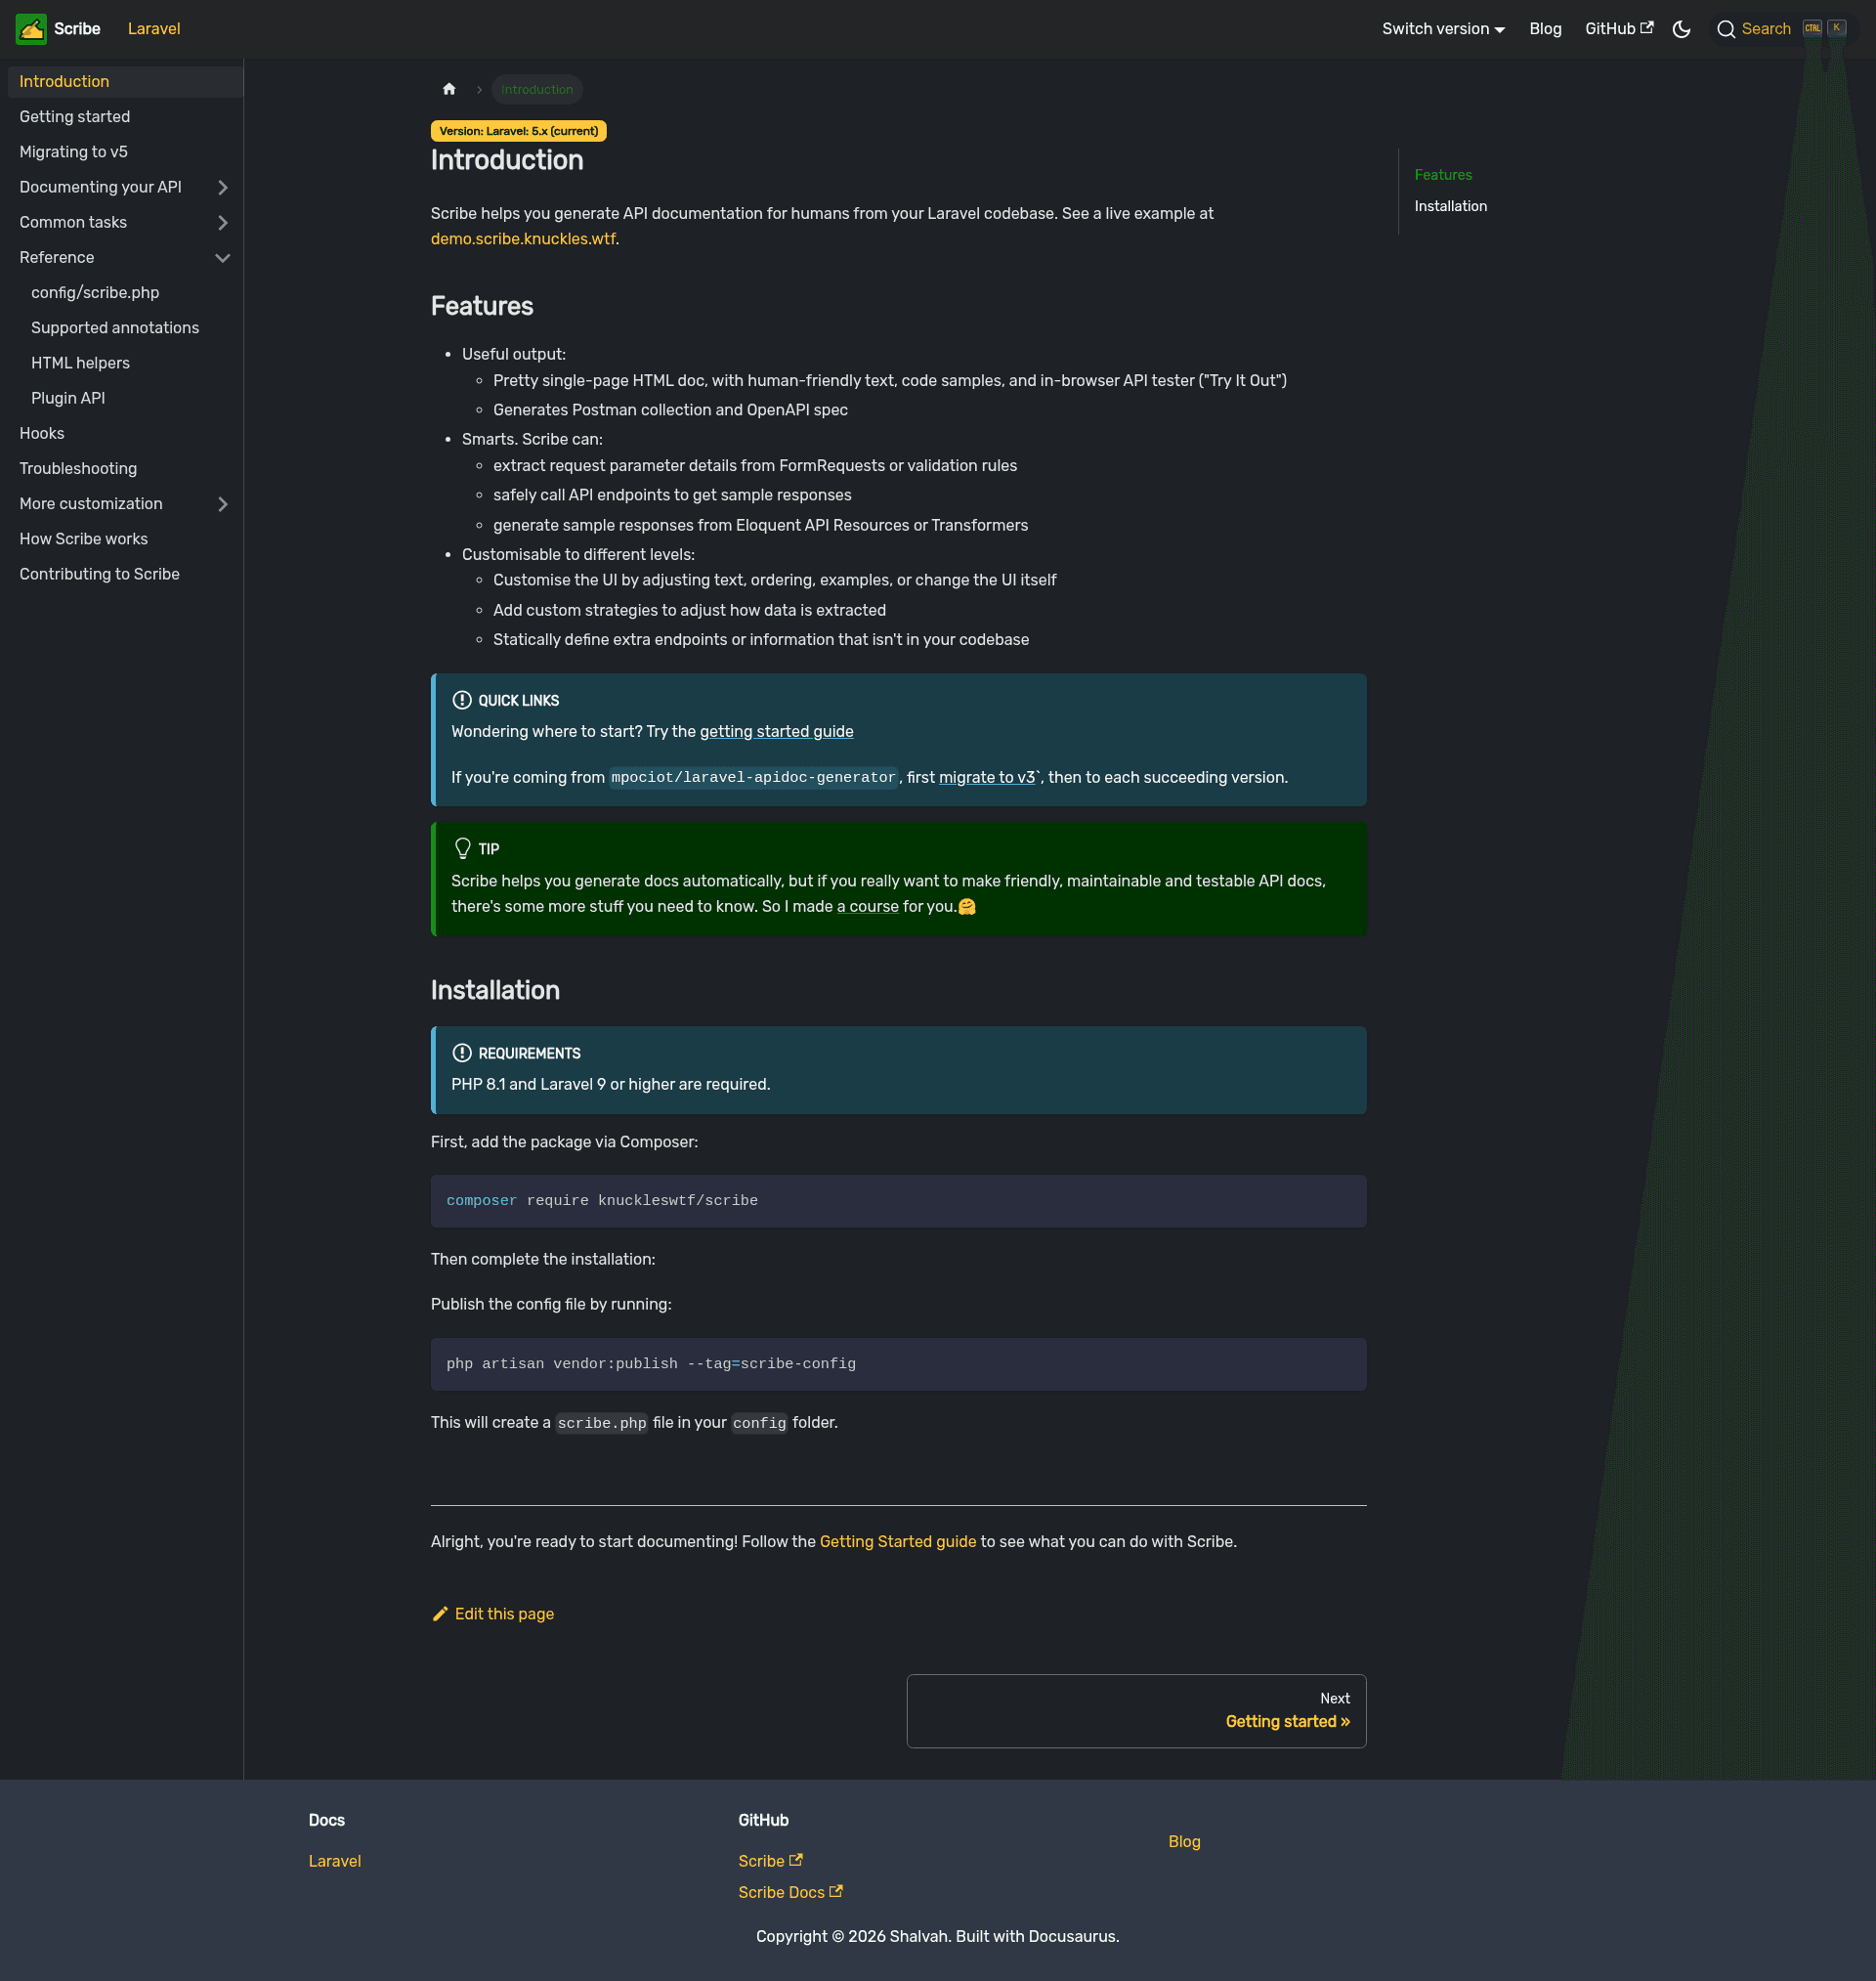Expand Common tasks chevron
Screen dimensions: 1876x1981
223,222
